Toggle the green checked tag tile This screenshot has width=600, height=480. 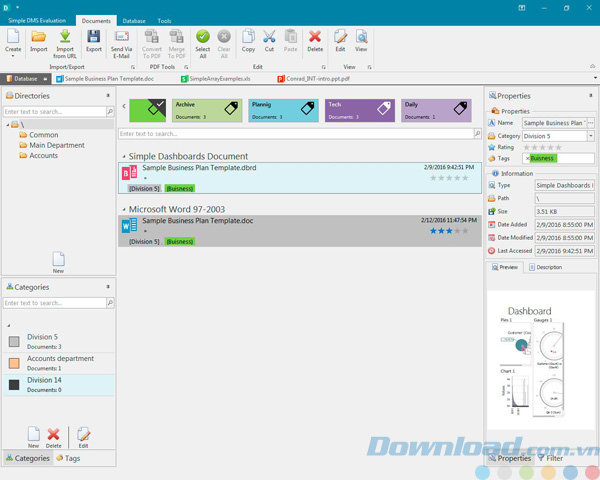coord(148,110)
